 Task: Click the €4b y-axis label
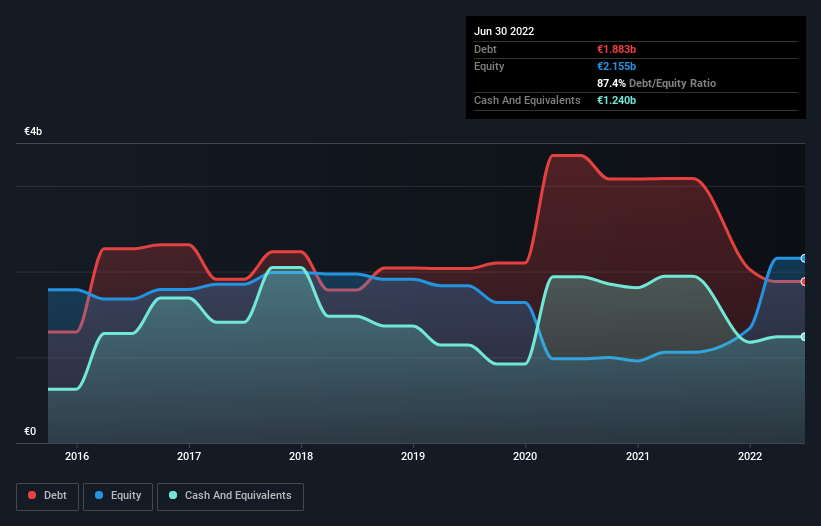tap(33, 131)
